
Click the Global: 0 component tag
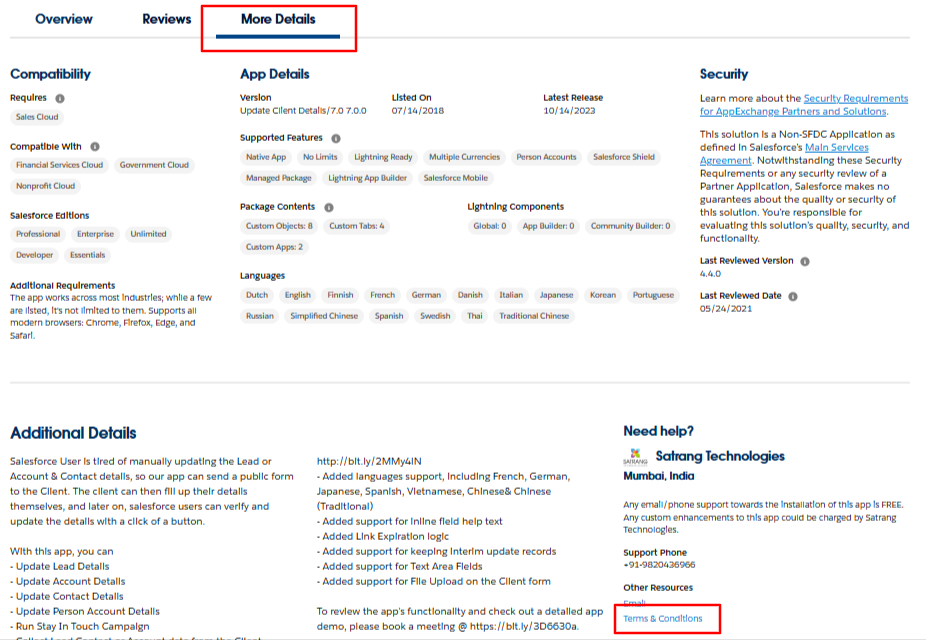(x=490, y=226)
